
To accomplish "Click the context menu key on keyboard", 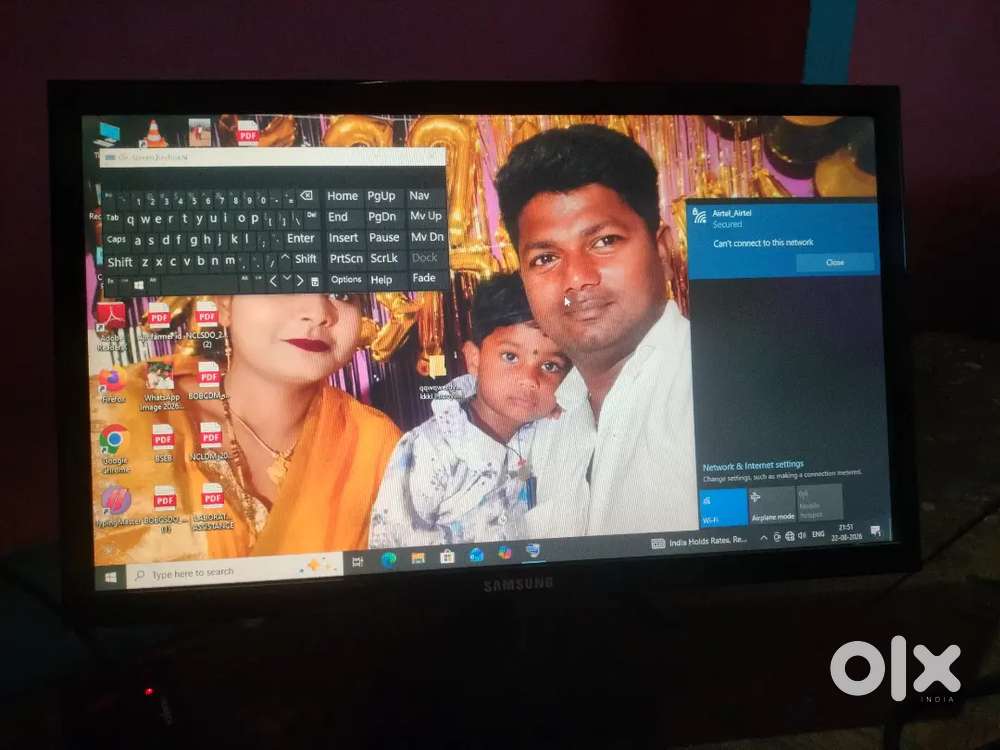I will click(x=314, y=281).
